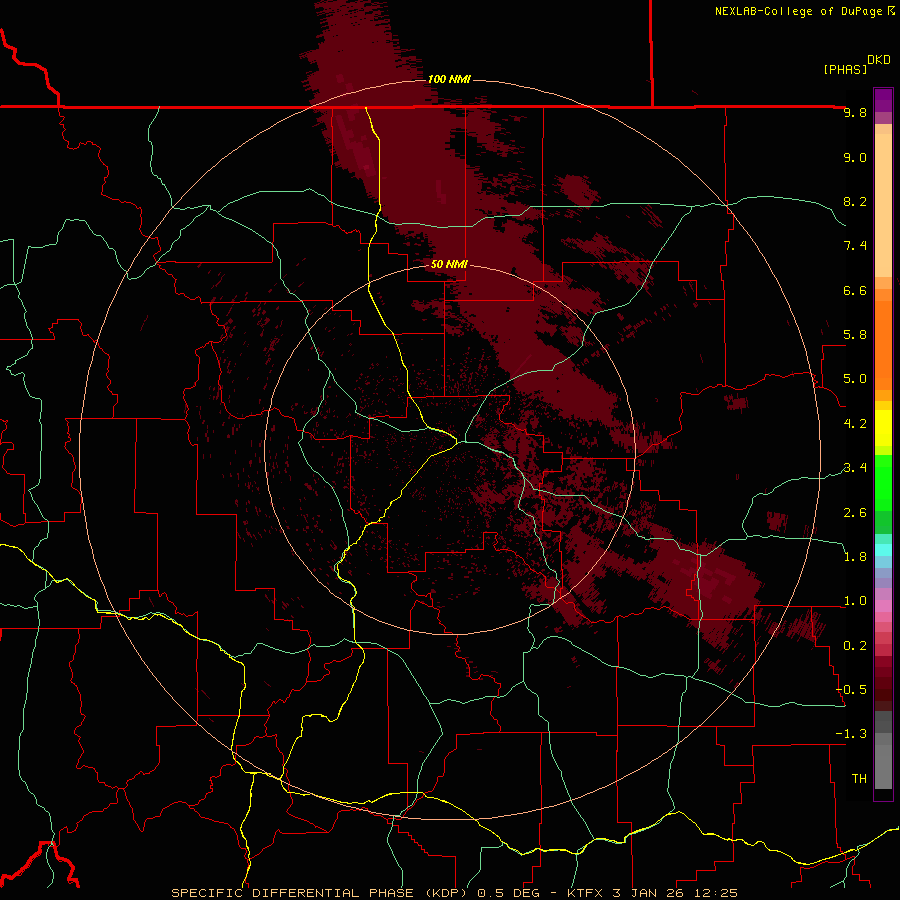Click the 7.4 value on color scale

(x=855, y=246)
